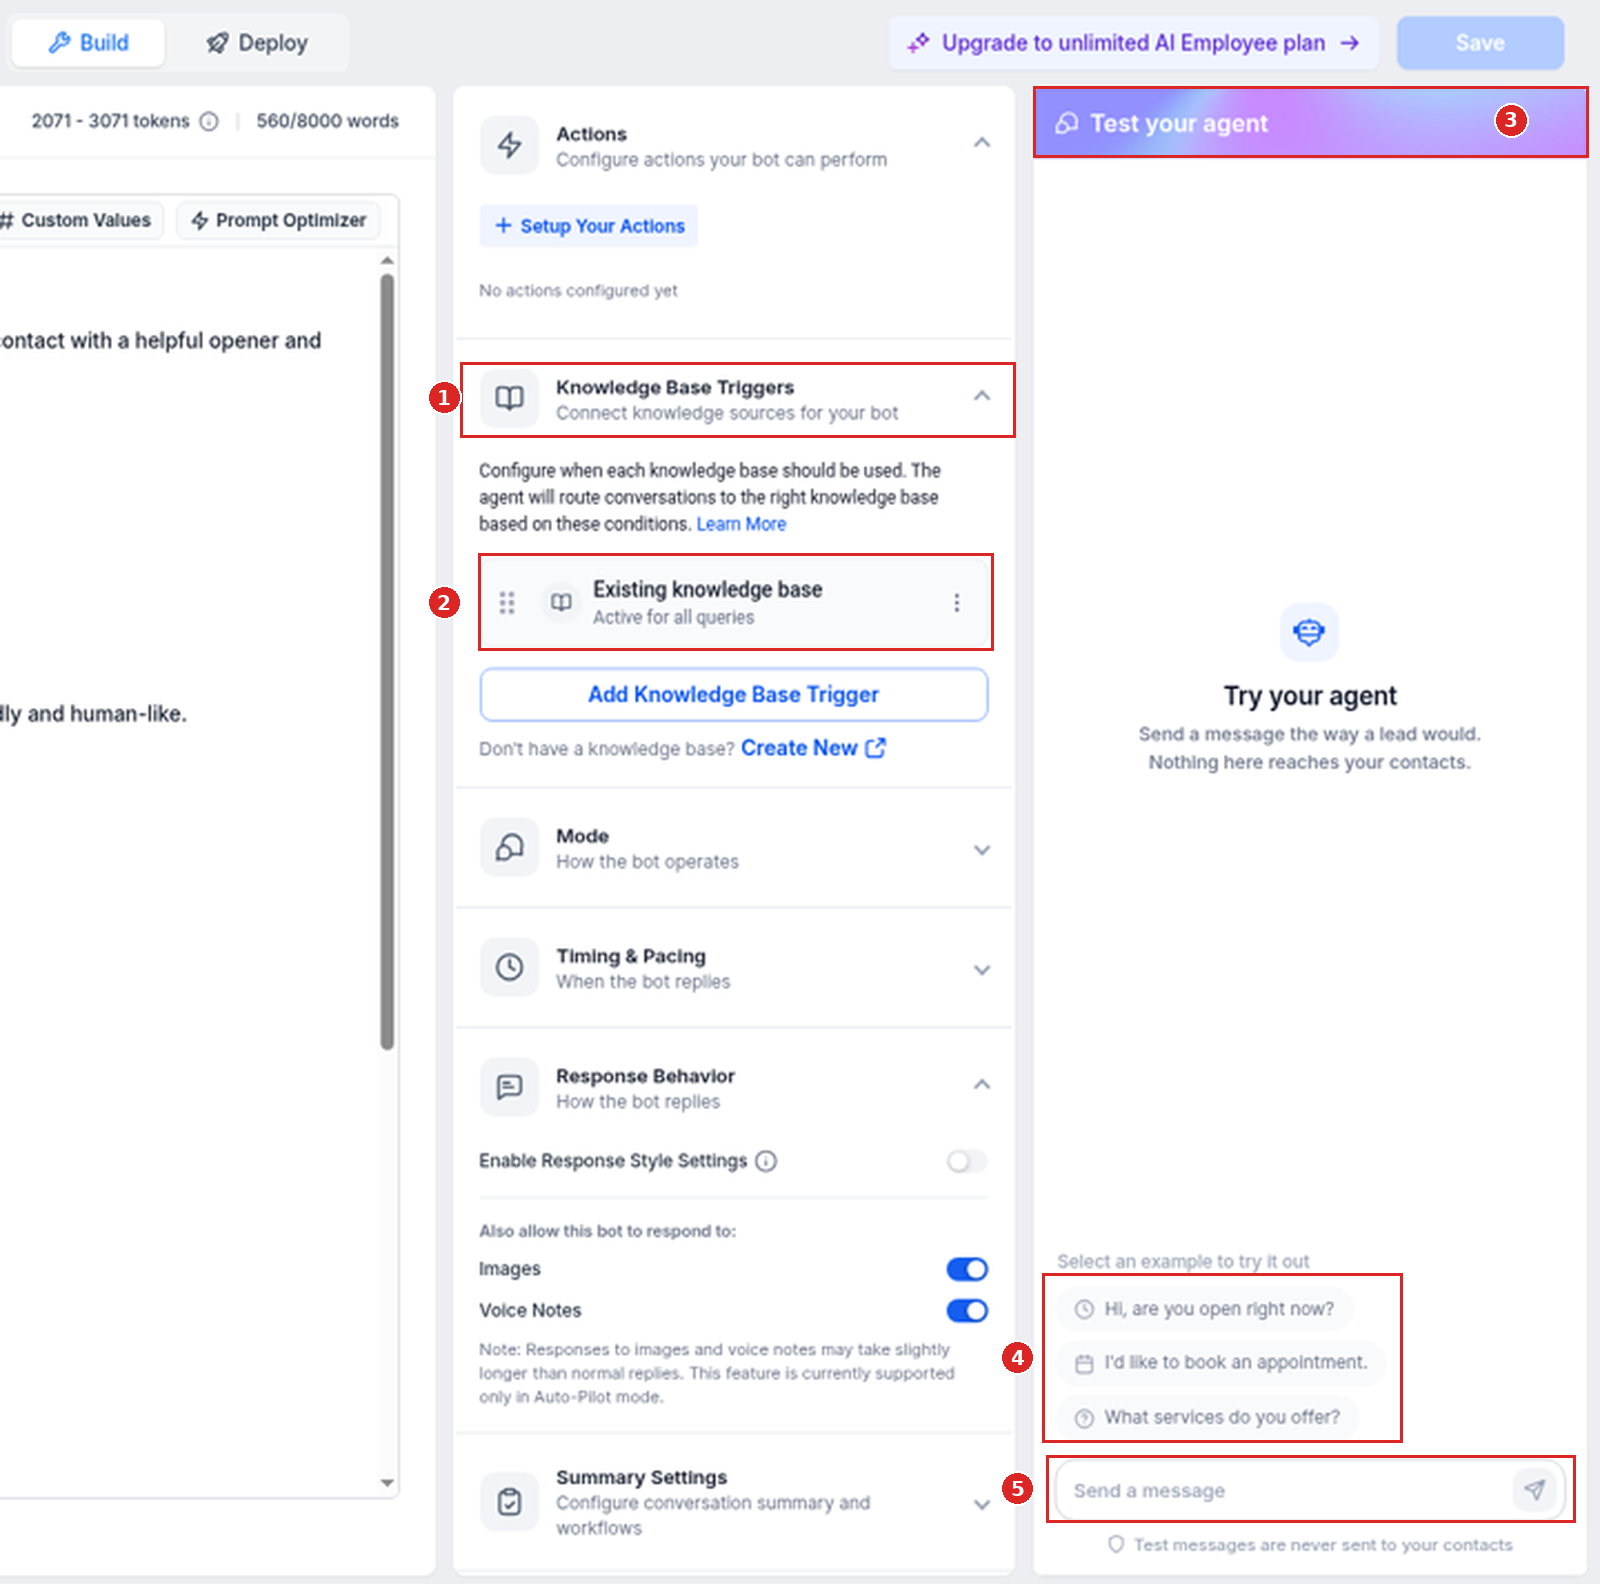Click Upgrade to unlimited AI Employee plan

click(1133, 43)
